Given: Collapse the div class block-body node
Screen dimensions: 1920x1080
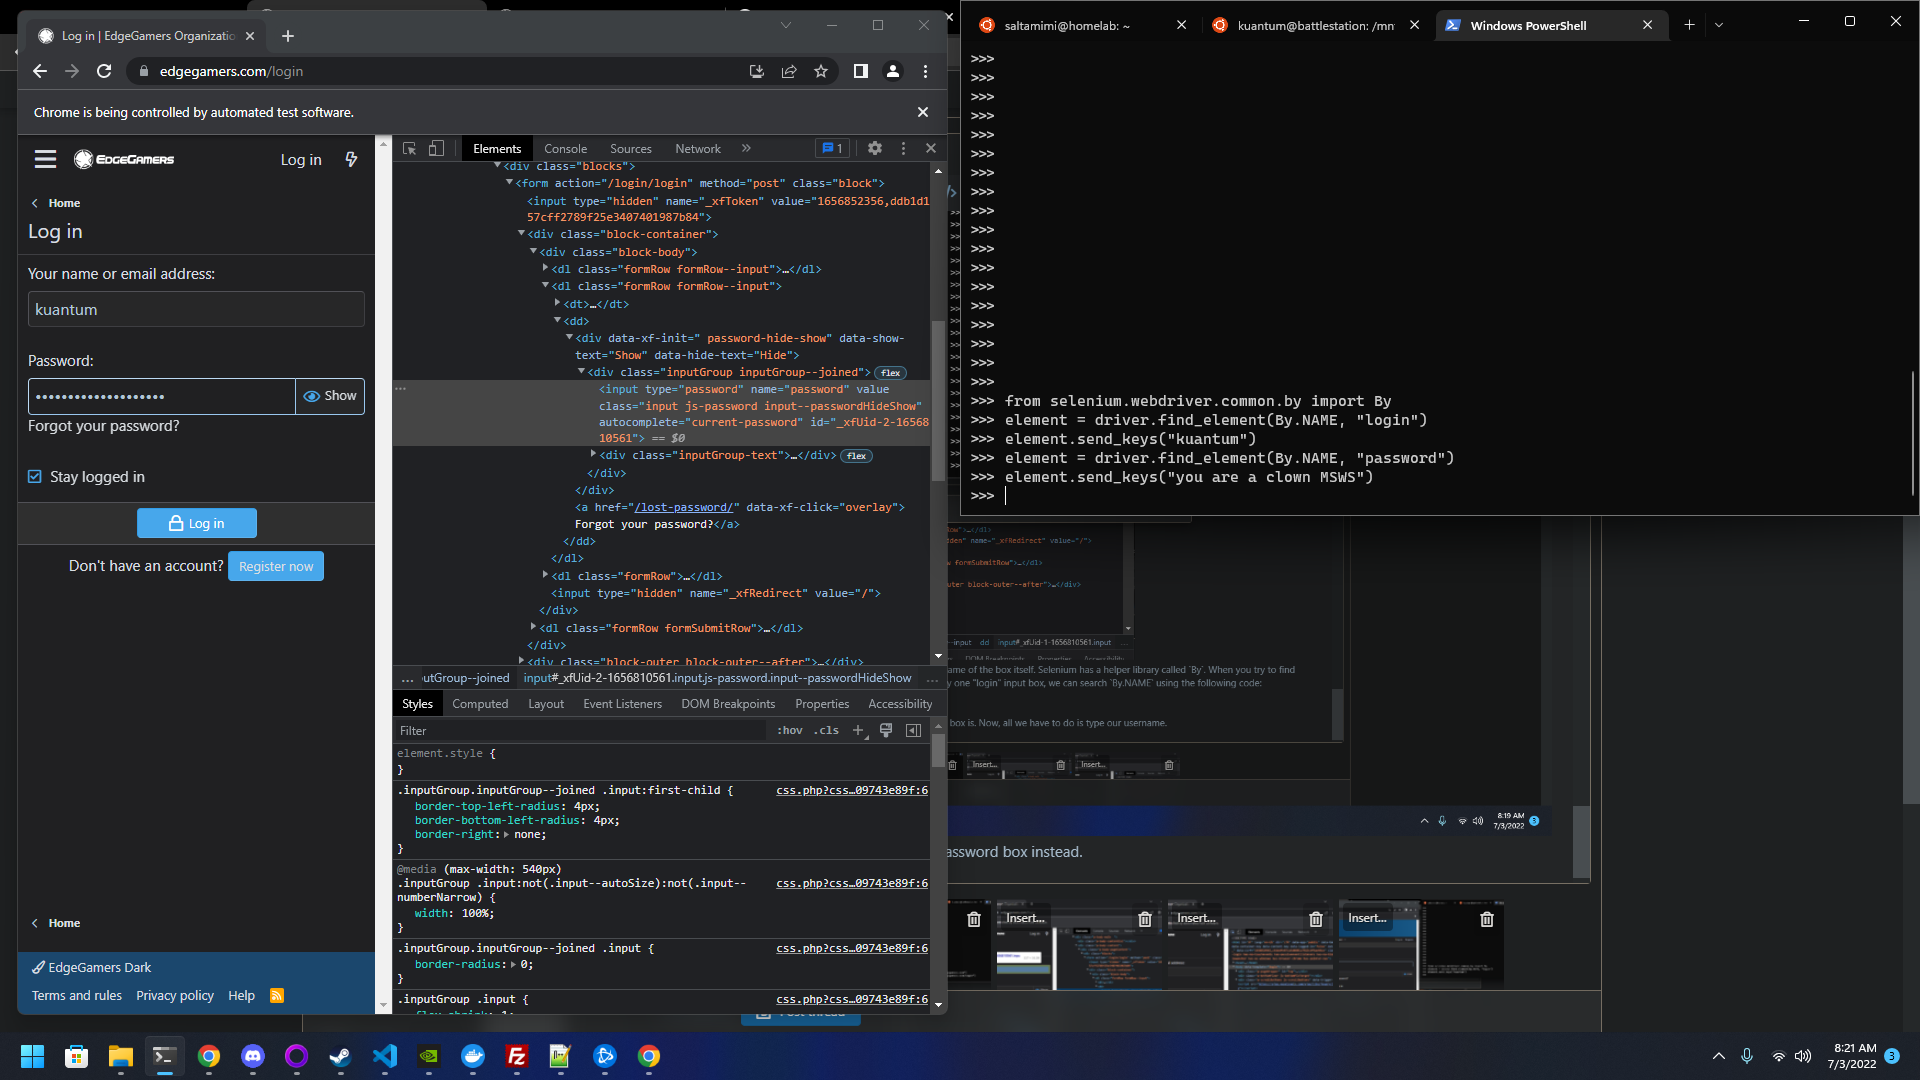Looking at the screenshot, I should click(x=533, y=252).
